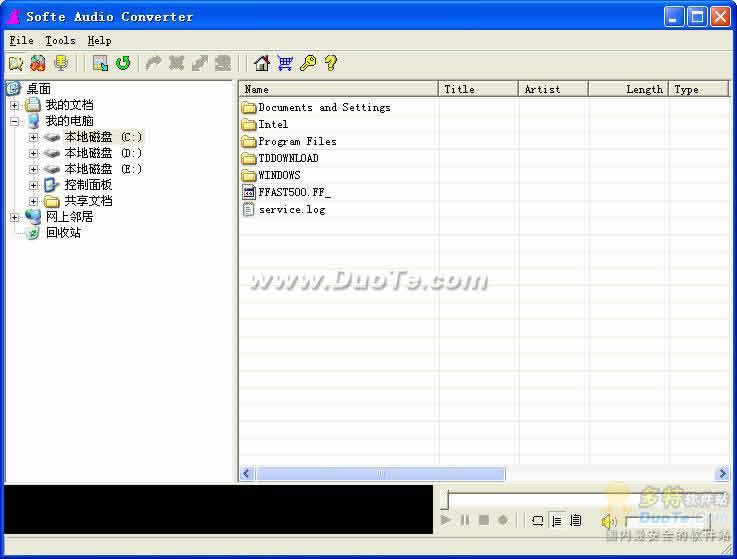Image resolution: width=737 pixels, height=559 pixels.
Task: Click the yellow question mark help icon
Action: click(x=331, y=63)
